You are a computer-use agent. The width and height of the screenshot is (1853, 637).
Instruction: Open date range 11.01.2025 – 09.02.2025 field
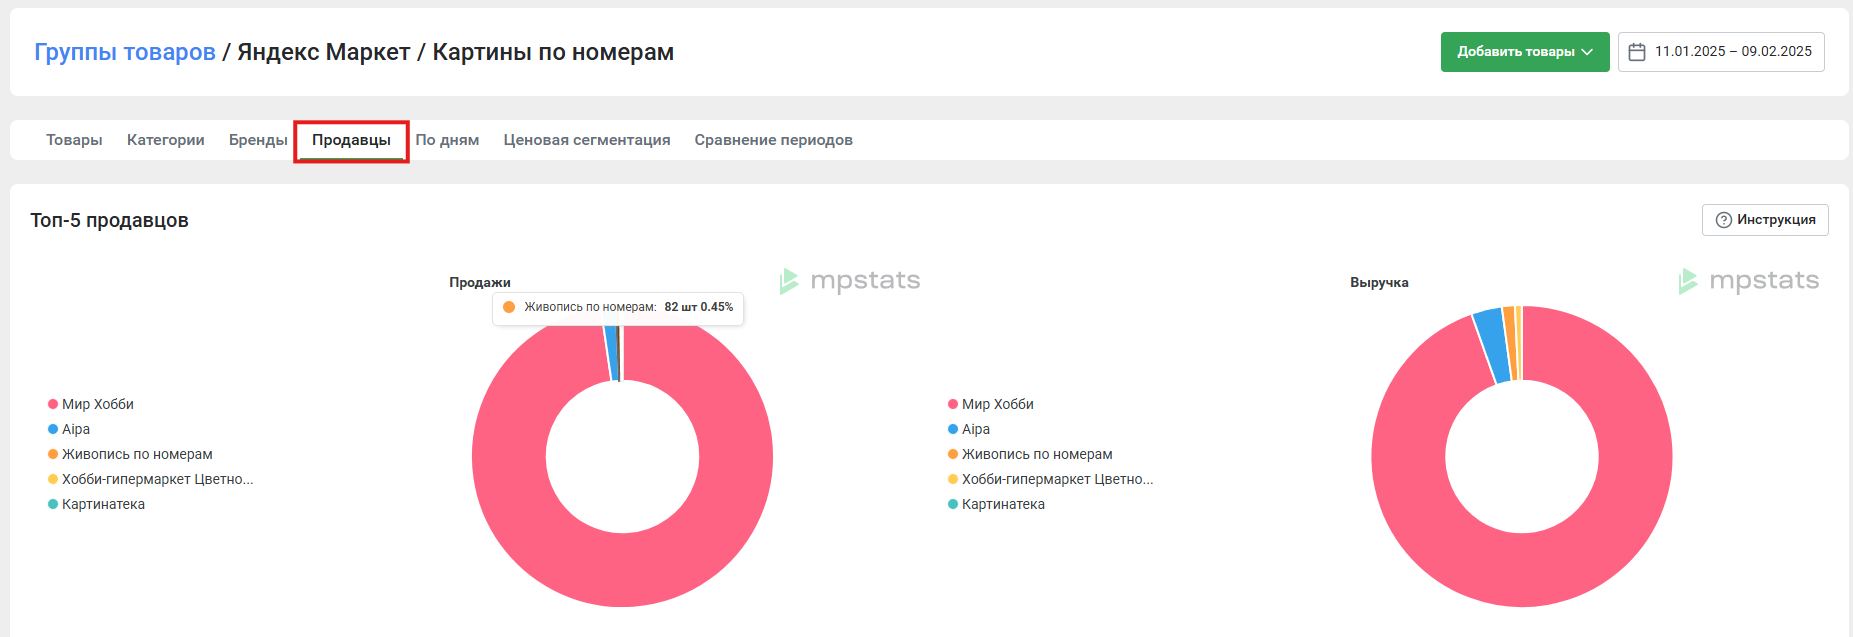pyautogui.click(x=1721, y=52)
